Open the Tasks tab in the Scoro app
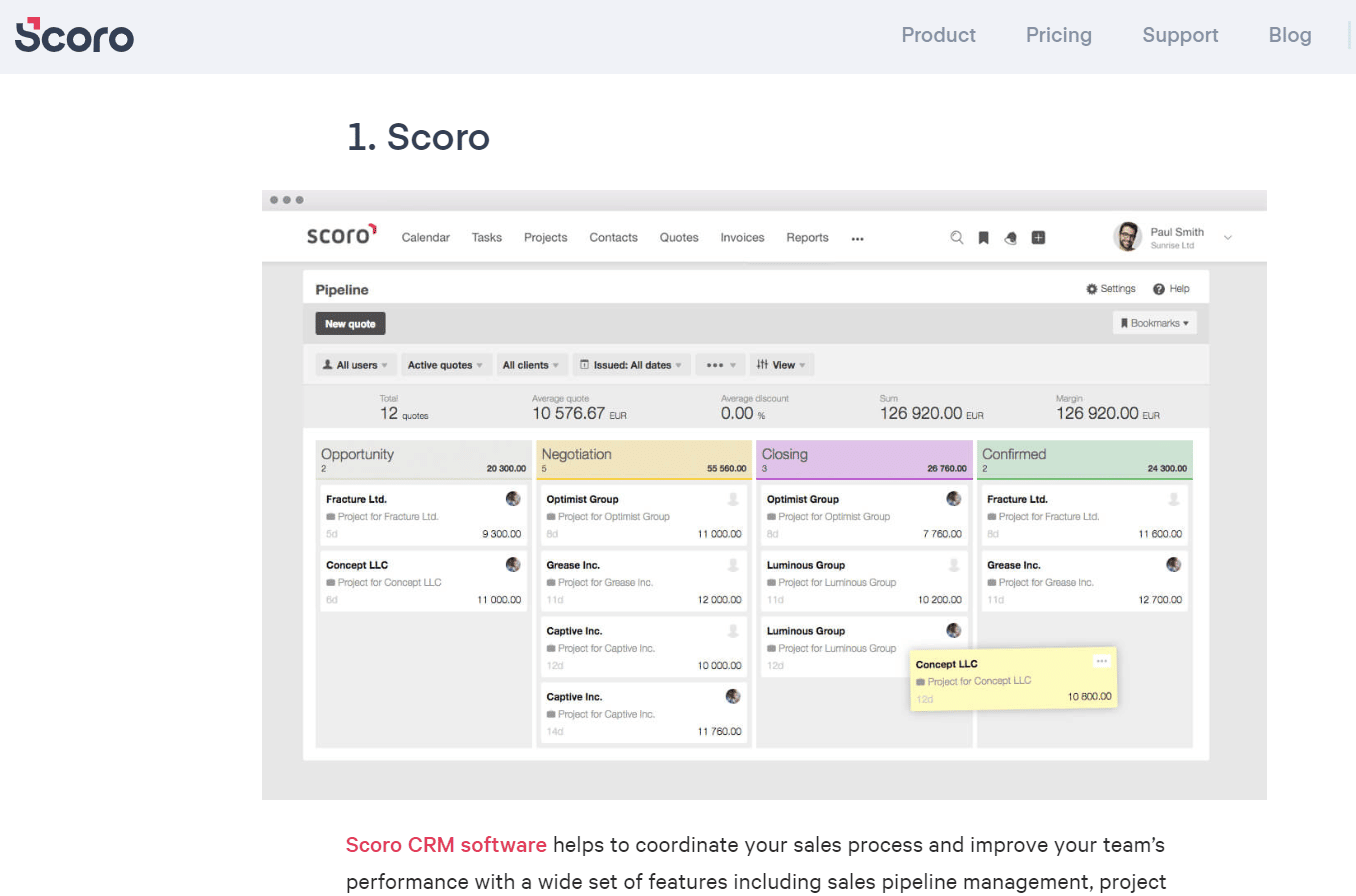 (x=487, y=238)
